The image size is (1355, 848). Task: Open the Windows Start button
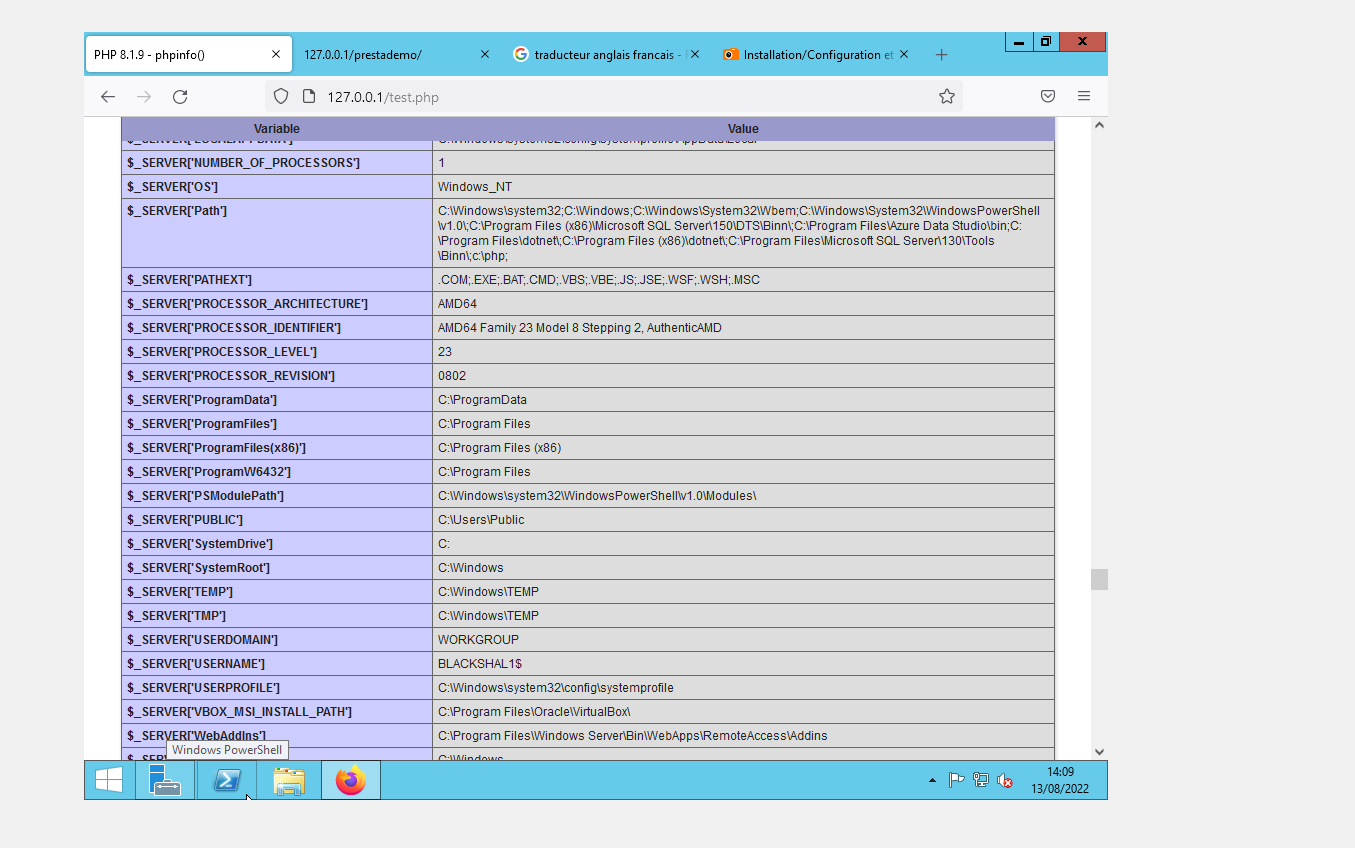[x=109, y=780]
